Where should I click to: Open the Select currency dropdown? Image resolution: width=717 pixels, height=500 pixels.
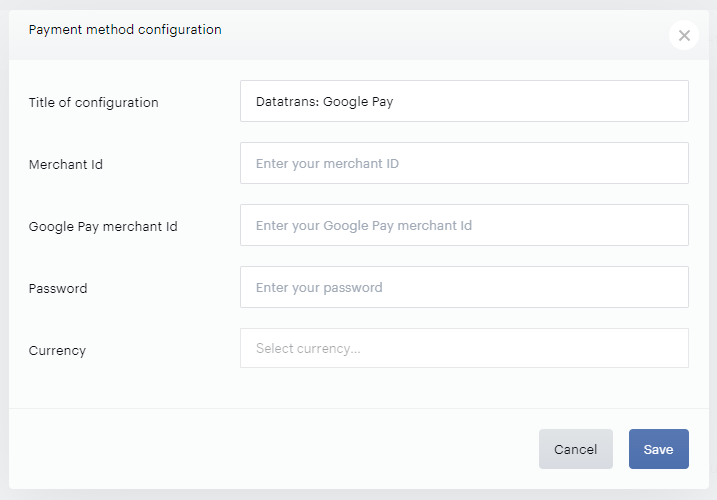[464, 348]
